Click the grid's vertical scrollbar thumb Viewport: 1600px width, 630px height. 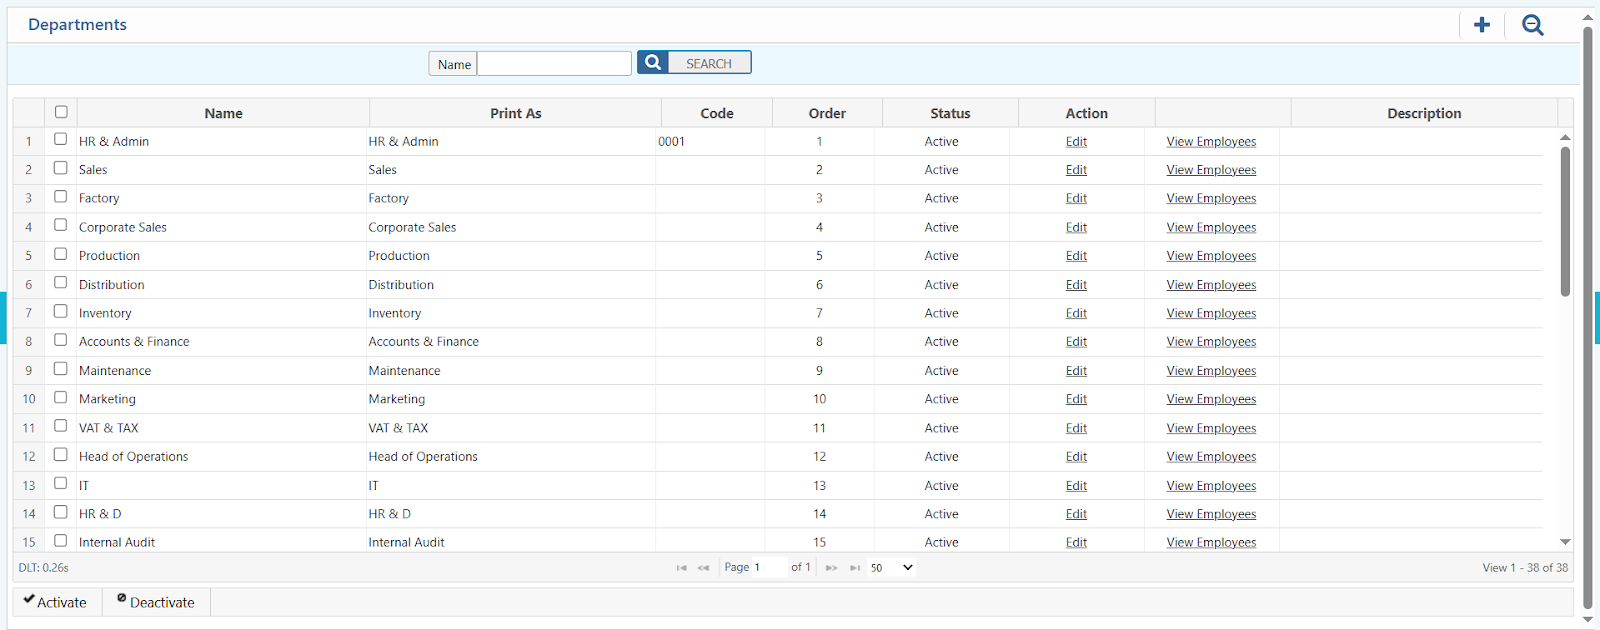click(x=1565, y=220)
